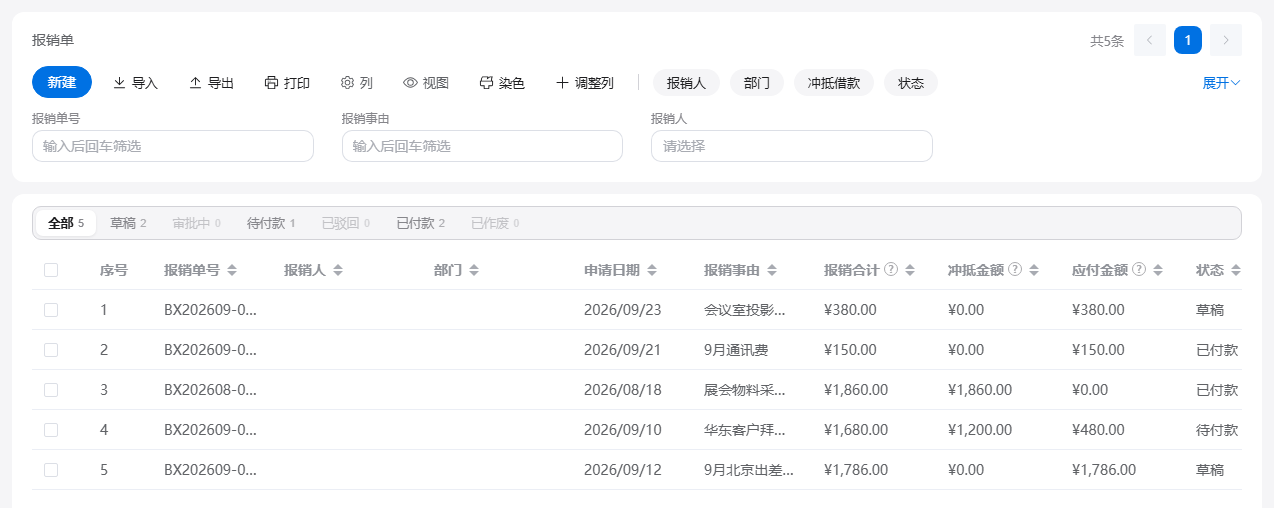
Task: Click the 导出 export icon button
Action: [x=211, y=83]
